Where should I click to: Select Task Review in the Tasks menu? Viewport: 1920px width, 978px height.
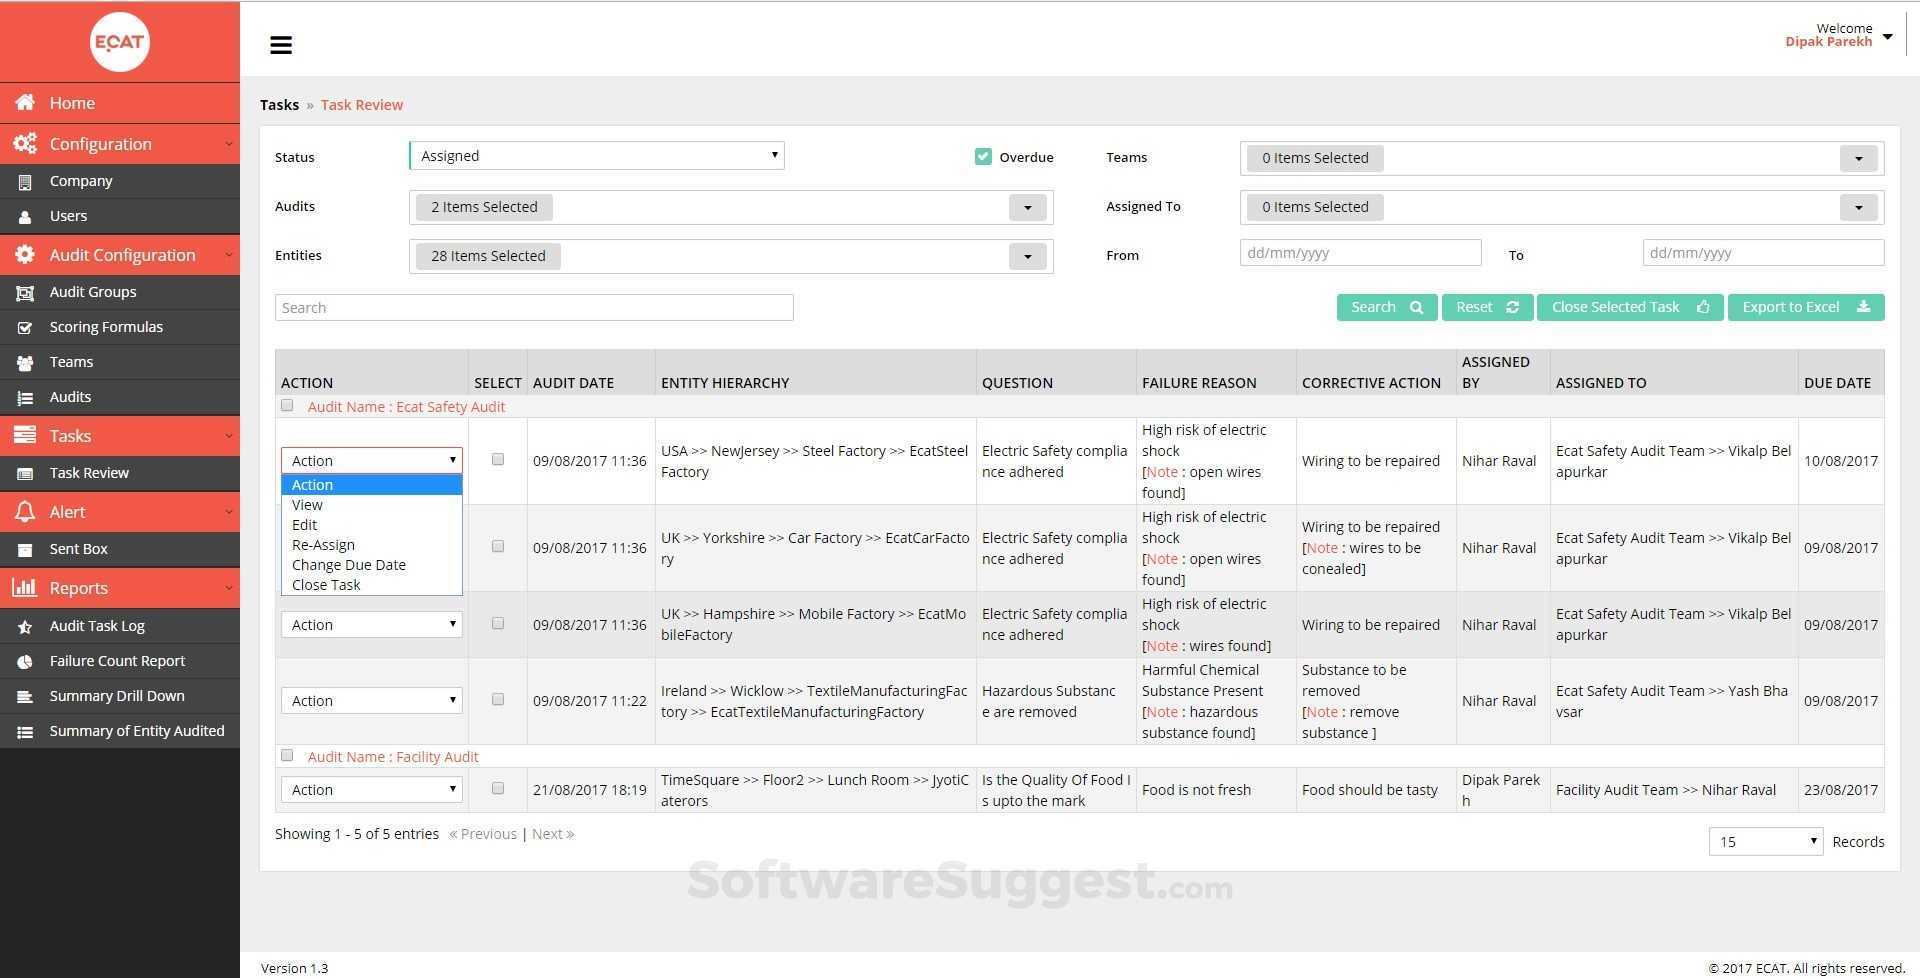pyautogui.click(x=89, y=472)
